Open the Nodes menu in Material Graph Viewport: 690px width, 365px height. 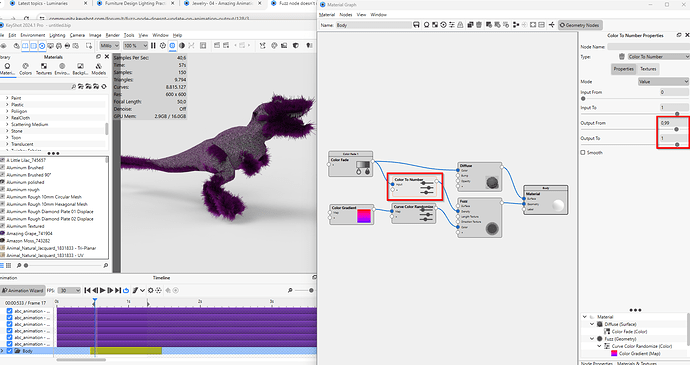click(x=346, y=15)
